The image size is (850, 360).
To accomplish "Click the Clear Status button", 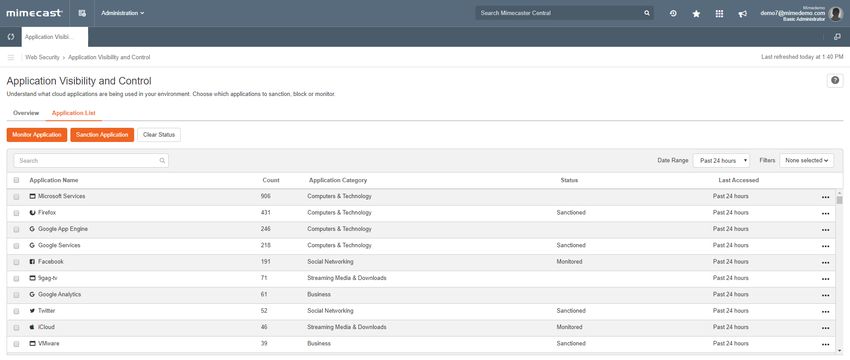I will point(159,134).
